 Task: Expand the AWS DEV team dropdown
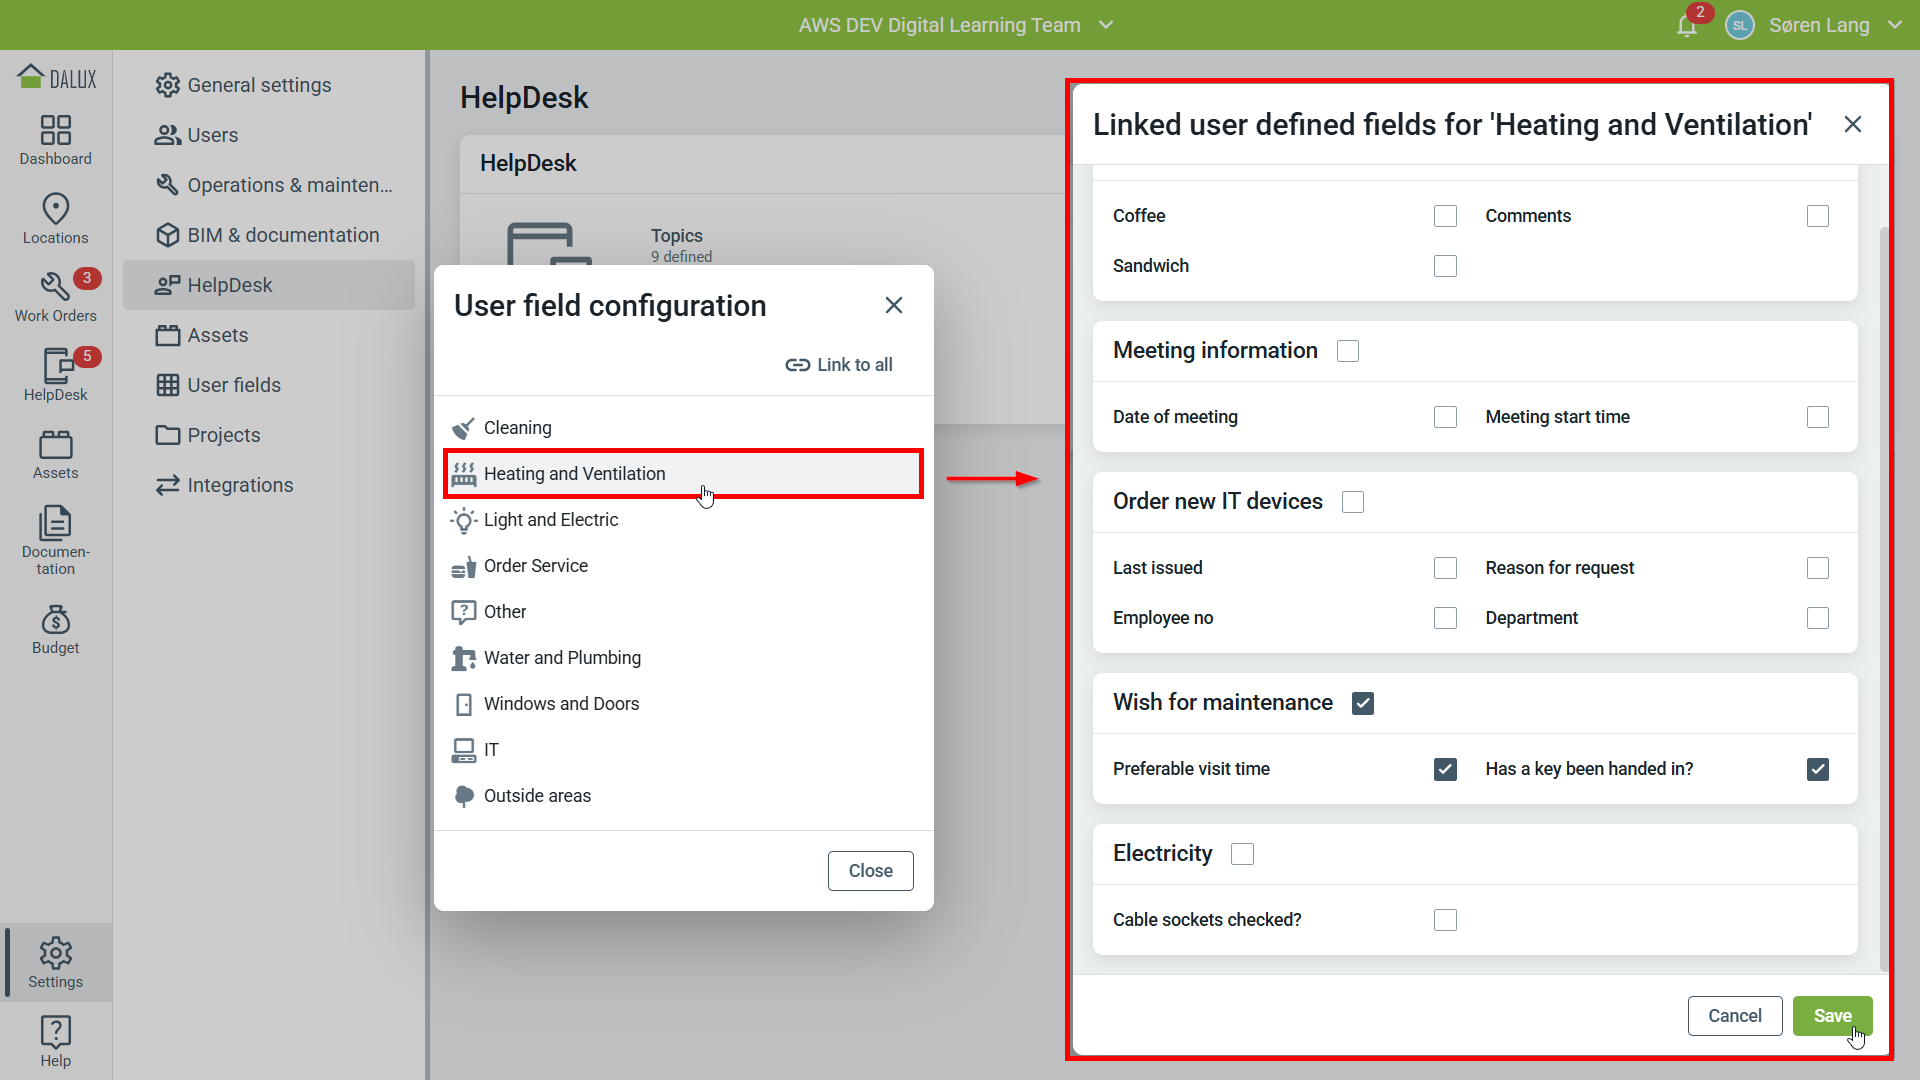tap(1105, 25)
